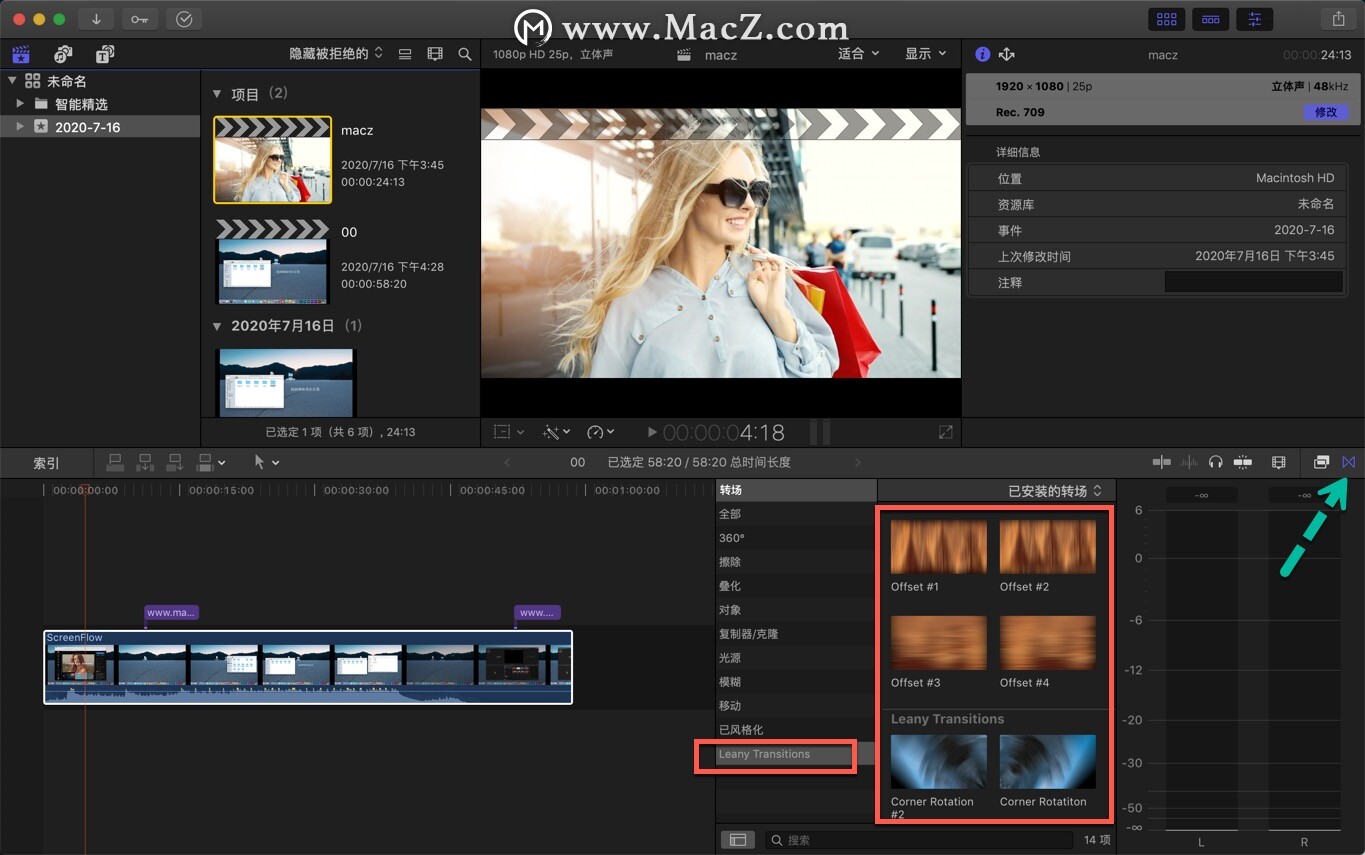This screenshot has width=1365, height=855.
Task: Go back in timeline history
Action: point(507,462)
